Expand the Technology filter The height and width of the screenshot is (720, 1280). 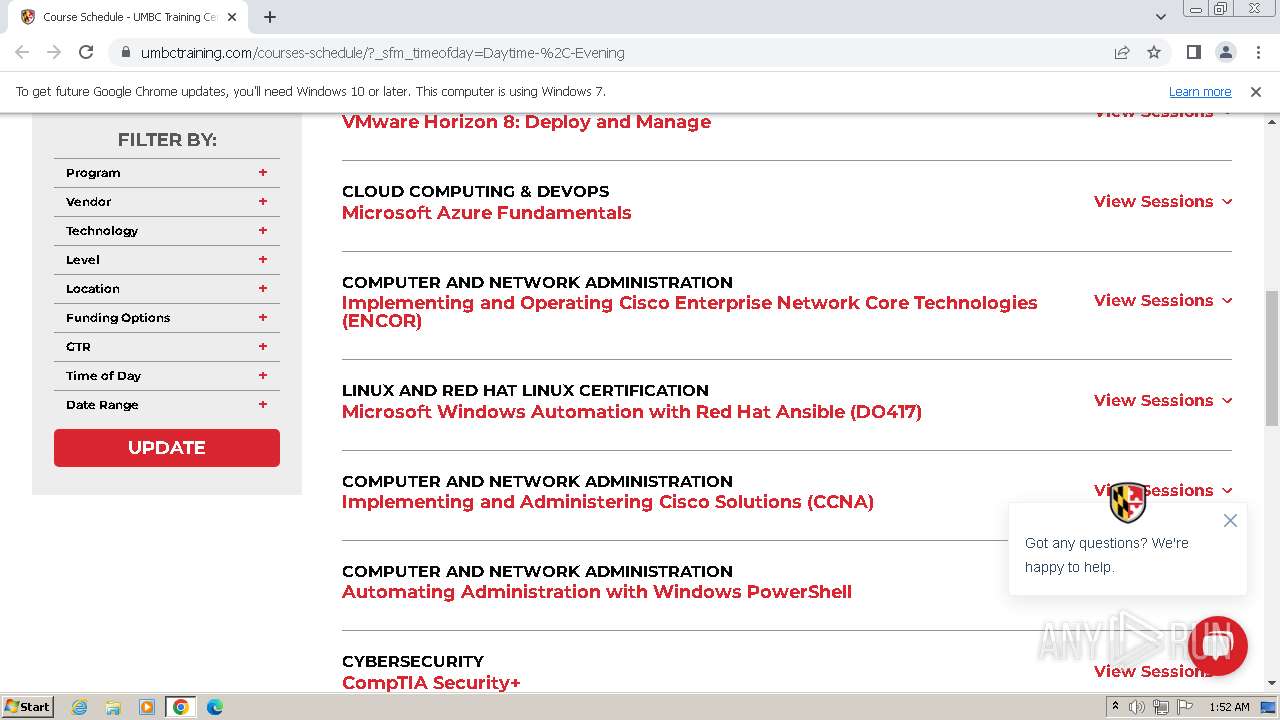pyautogui.click(x=167, y=231)
